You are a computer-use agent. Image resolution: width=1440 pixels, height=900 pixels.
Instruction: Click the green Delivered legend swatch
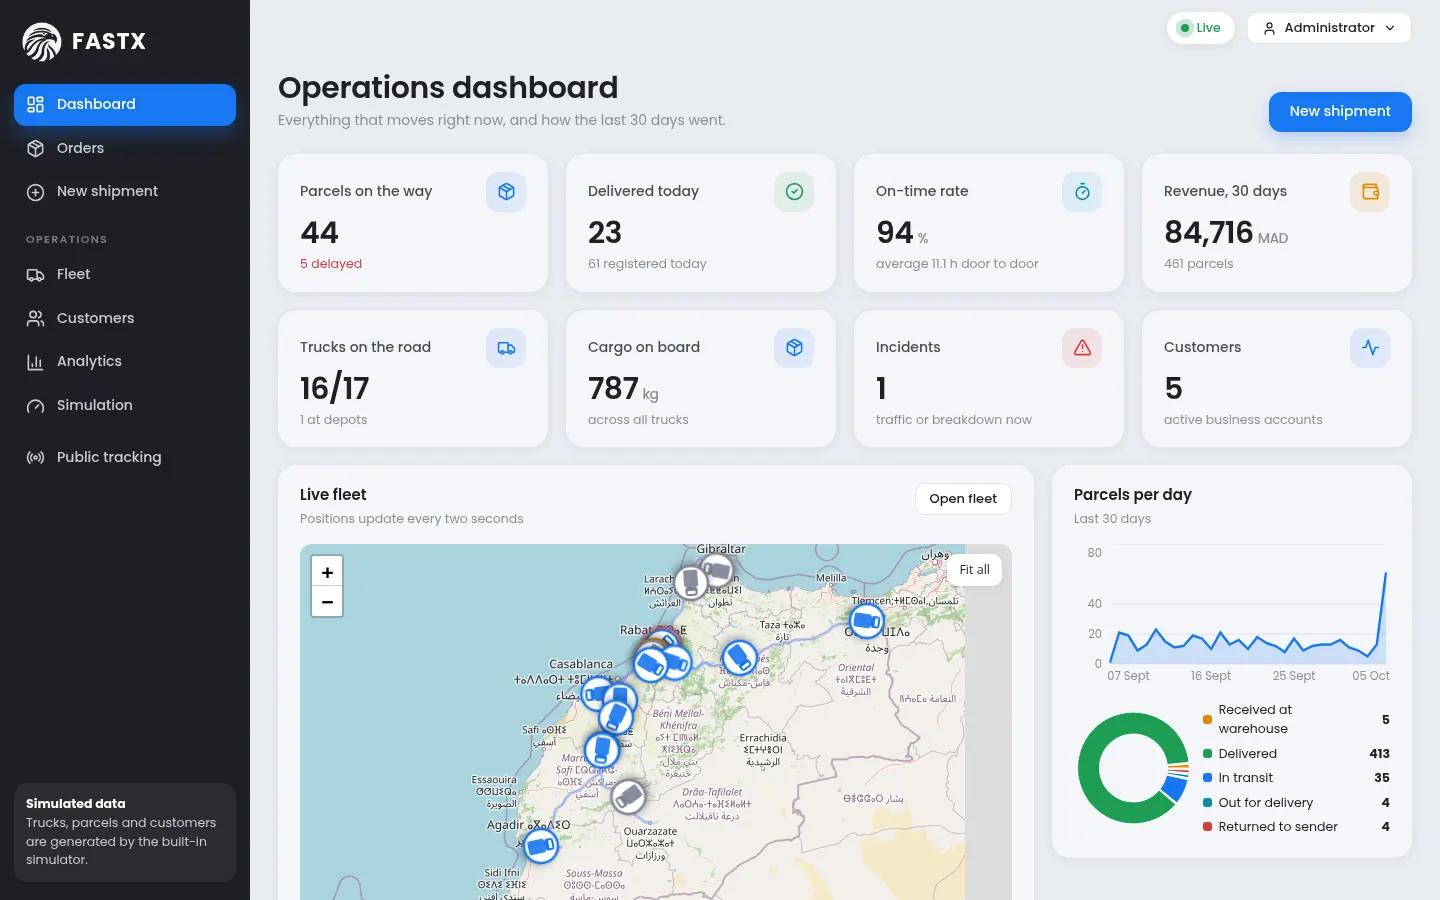(x=1208, y=754)
